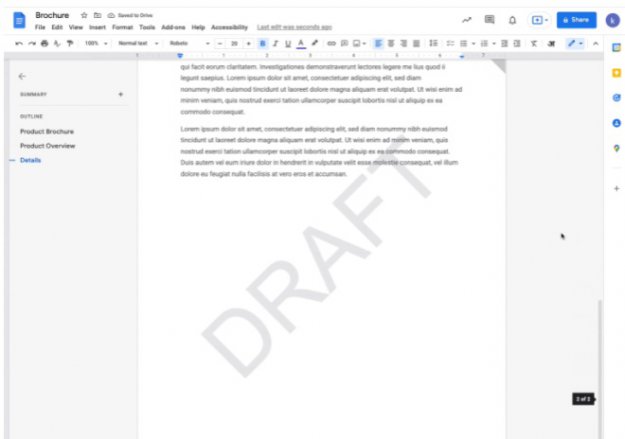Decrease the indent
625x439 pixels.
click(504, 43)
